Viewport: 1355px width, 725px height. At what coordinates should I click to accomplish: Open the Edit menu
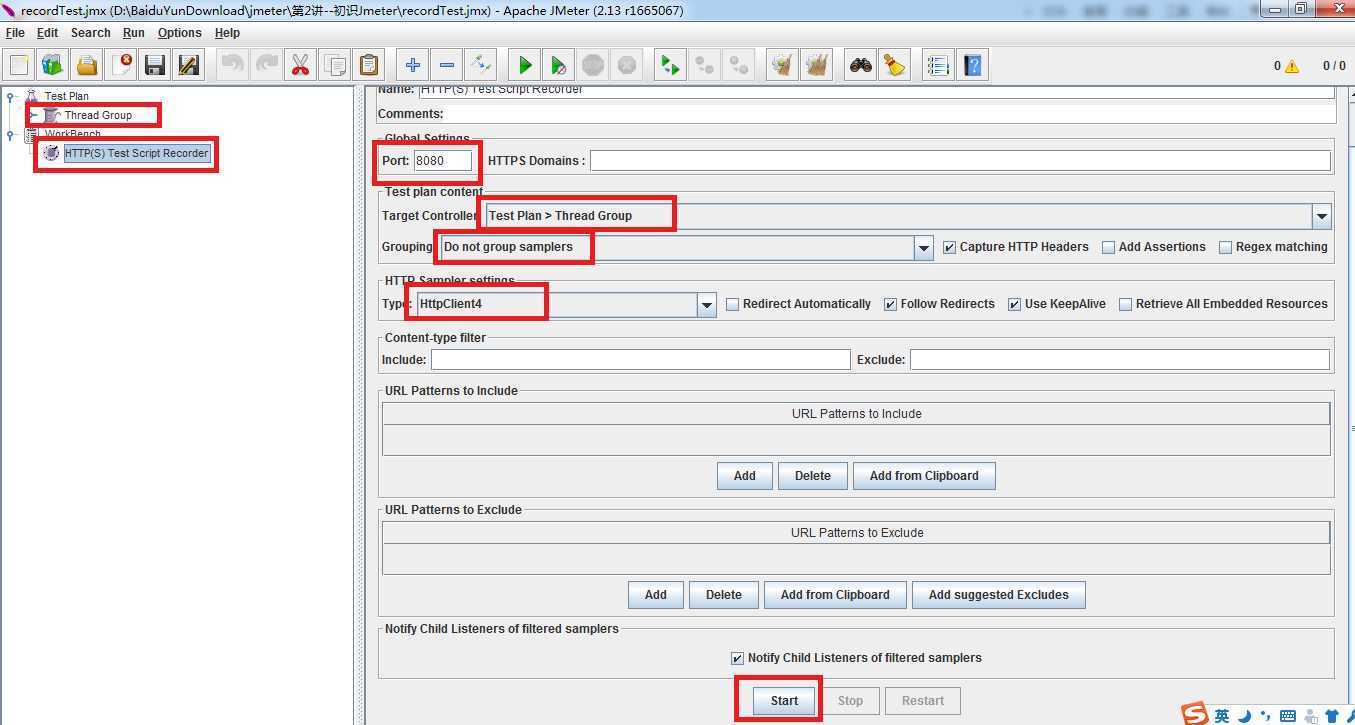click(48, 33)
